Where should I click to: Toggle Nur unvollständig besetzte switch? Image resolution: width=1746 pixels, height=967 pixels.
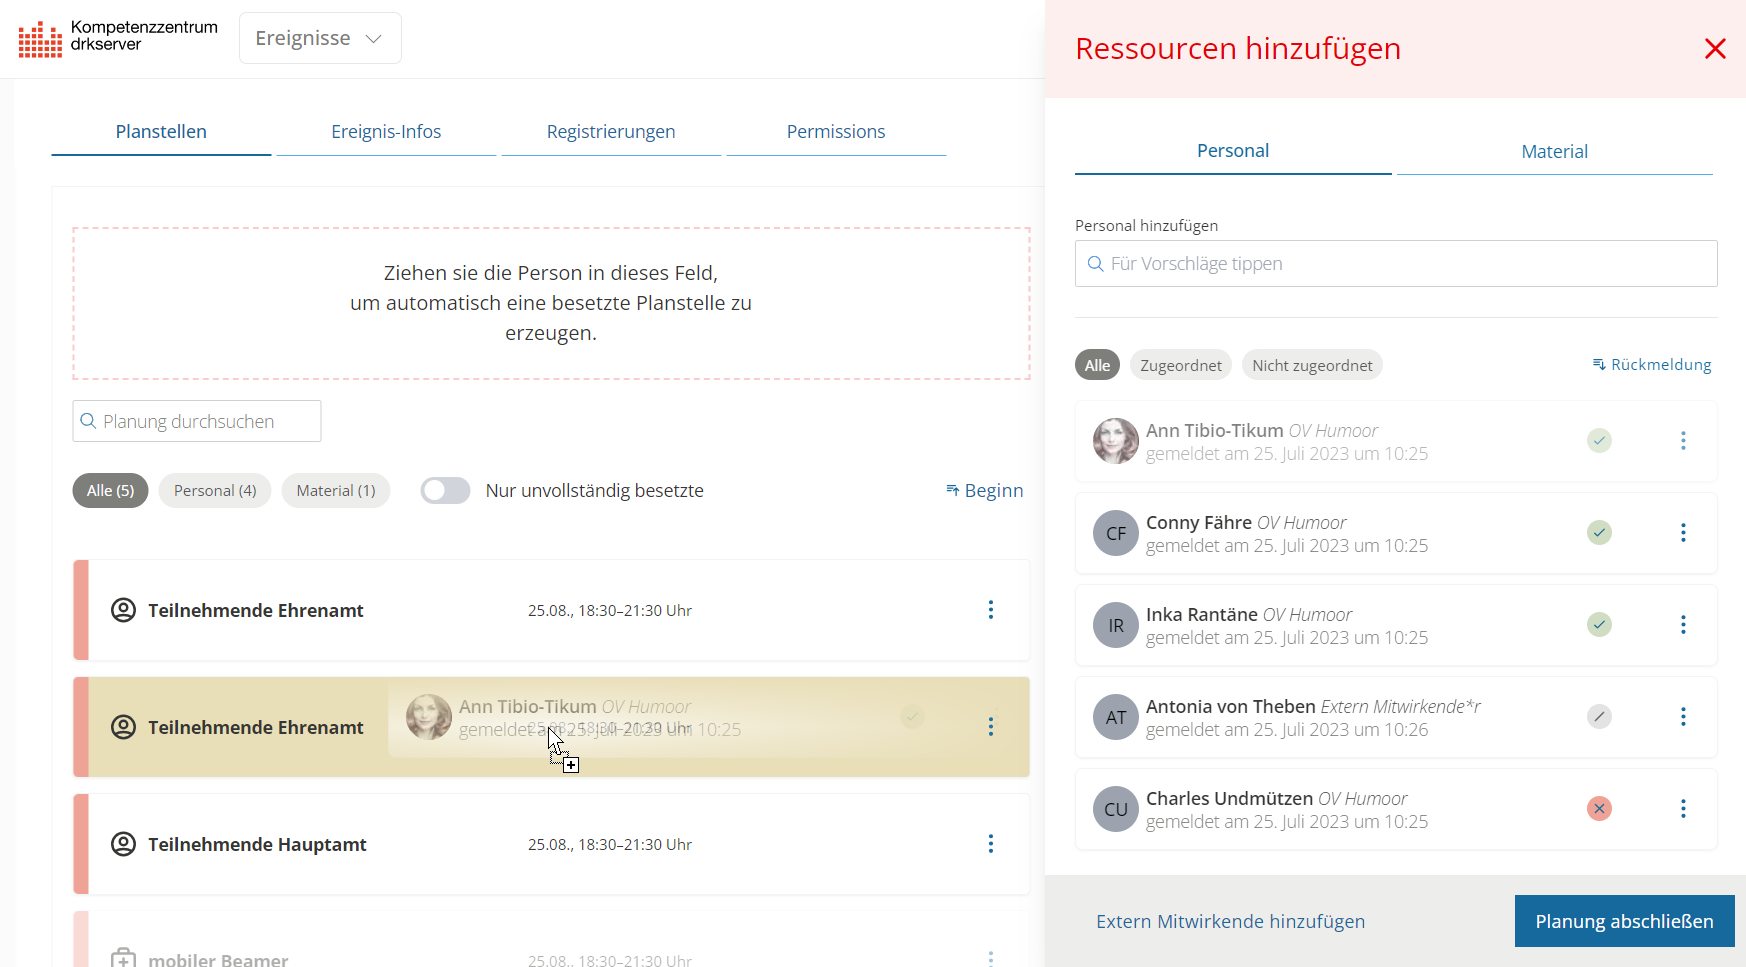(x=445, y=491)
